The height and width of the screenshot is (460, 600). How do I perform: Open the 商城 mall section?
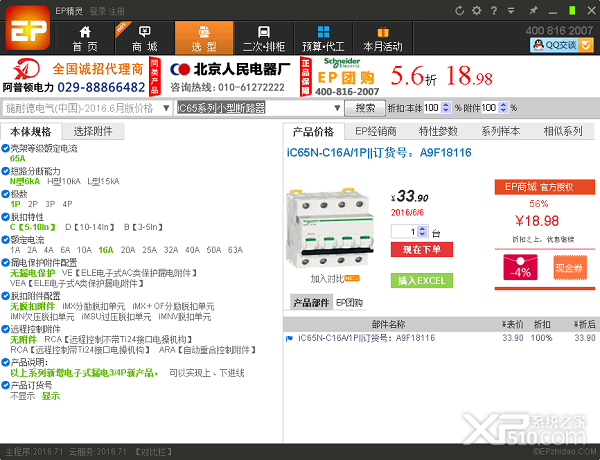tap(145, 38)
